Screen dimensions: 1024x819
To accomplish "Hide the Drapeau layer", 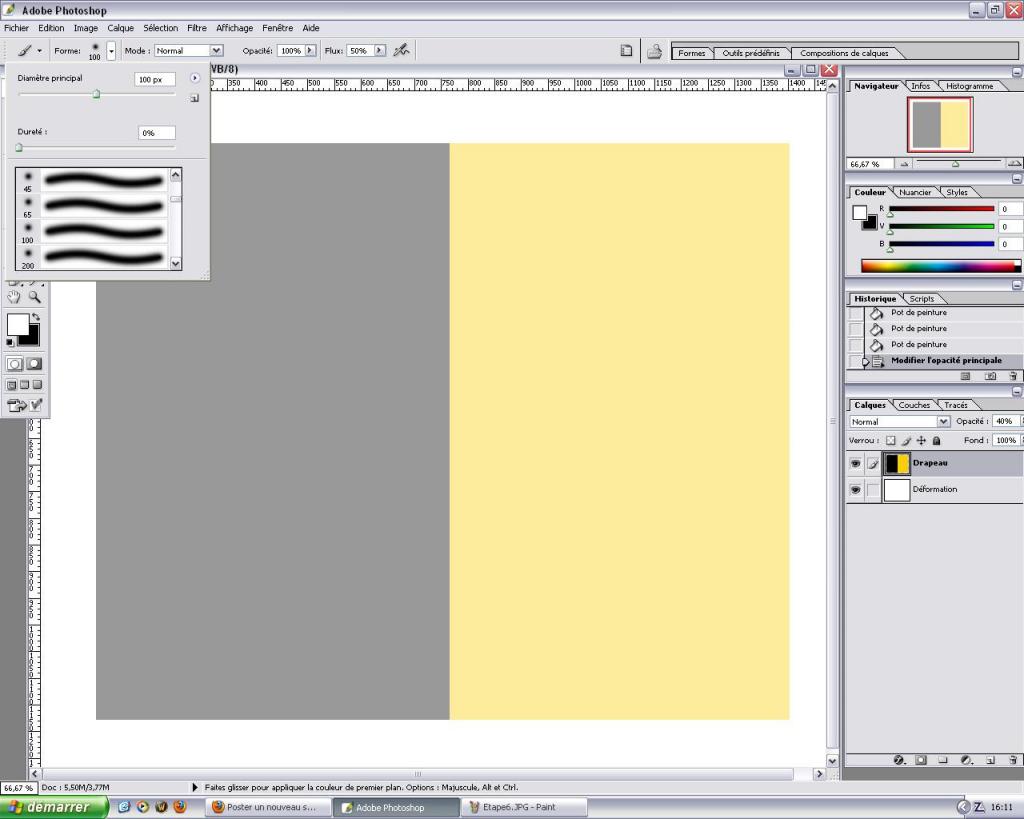I will point(856,463).
